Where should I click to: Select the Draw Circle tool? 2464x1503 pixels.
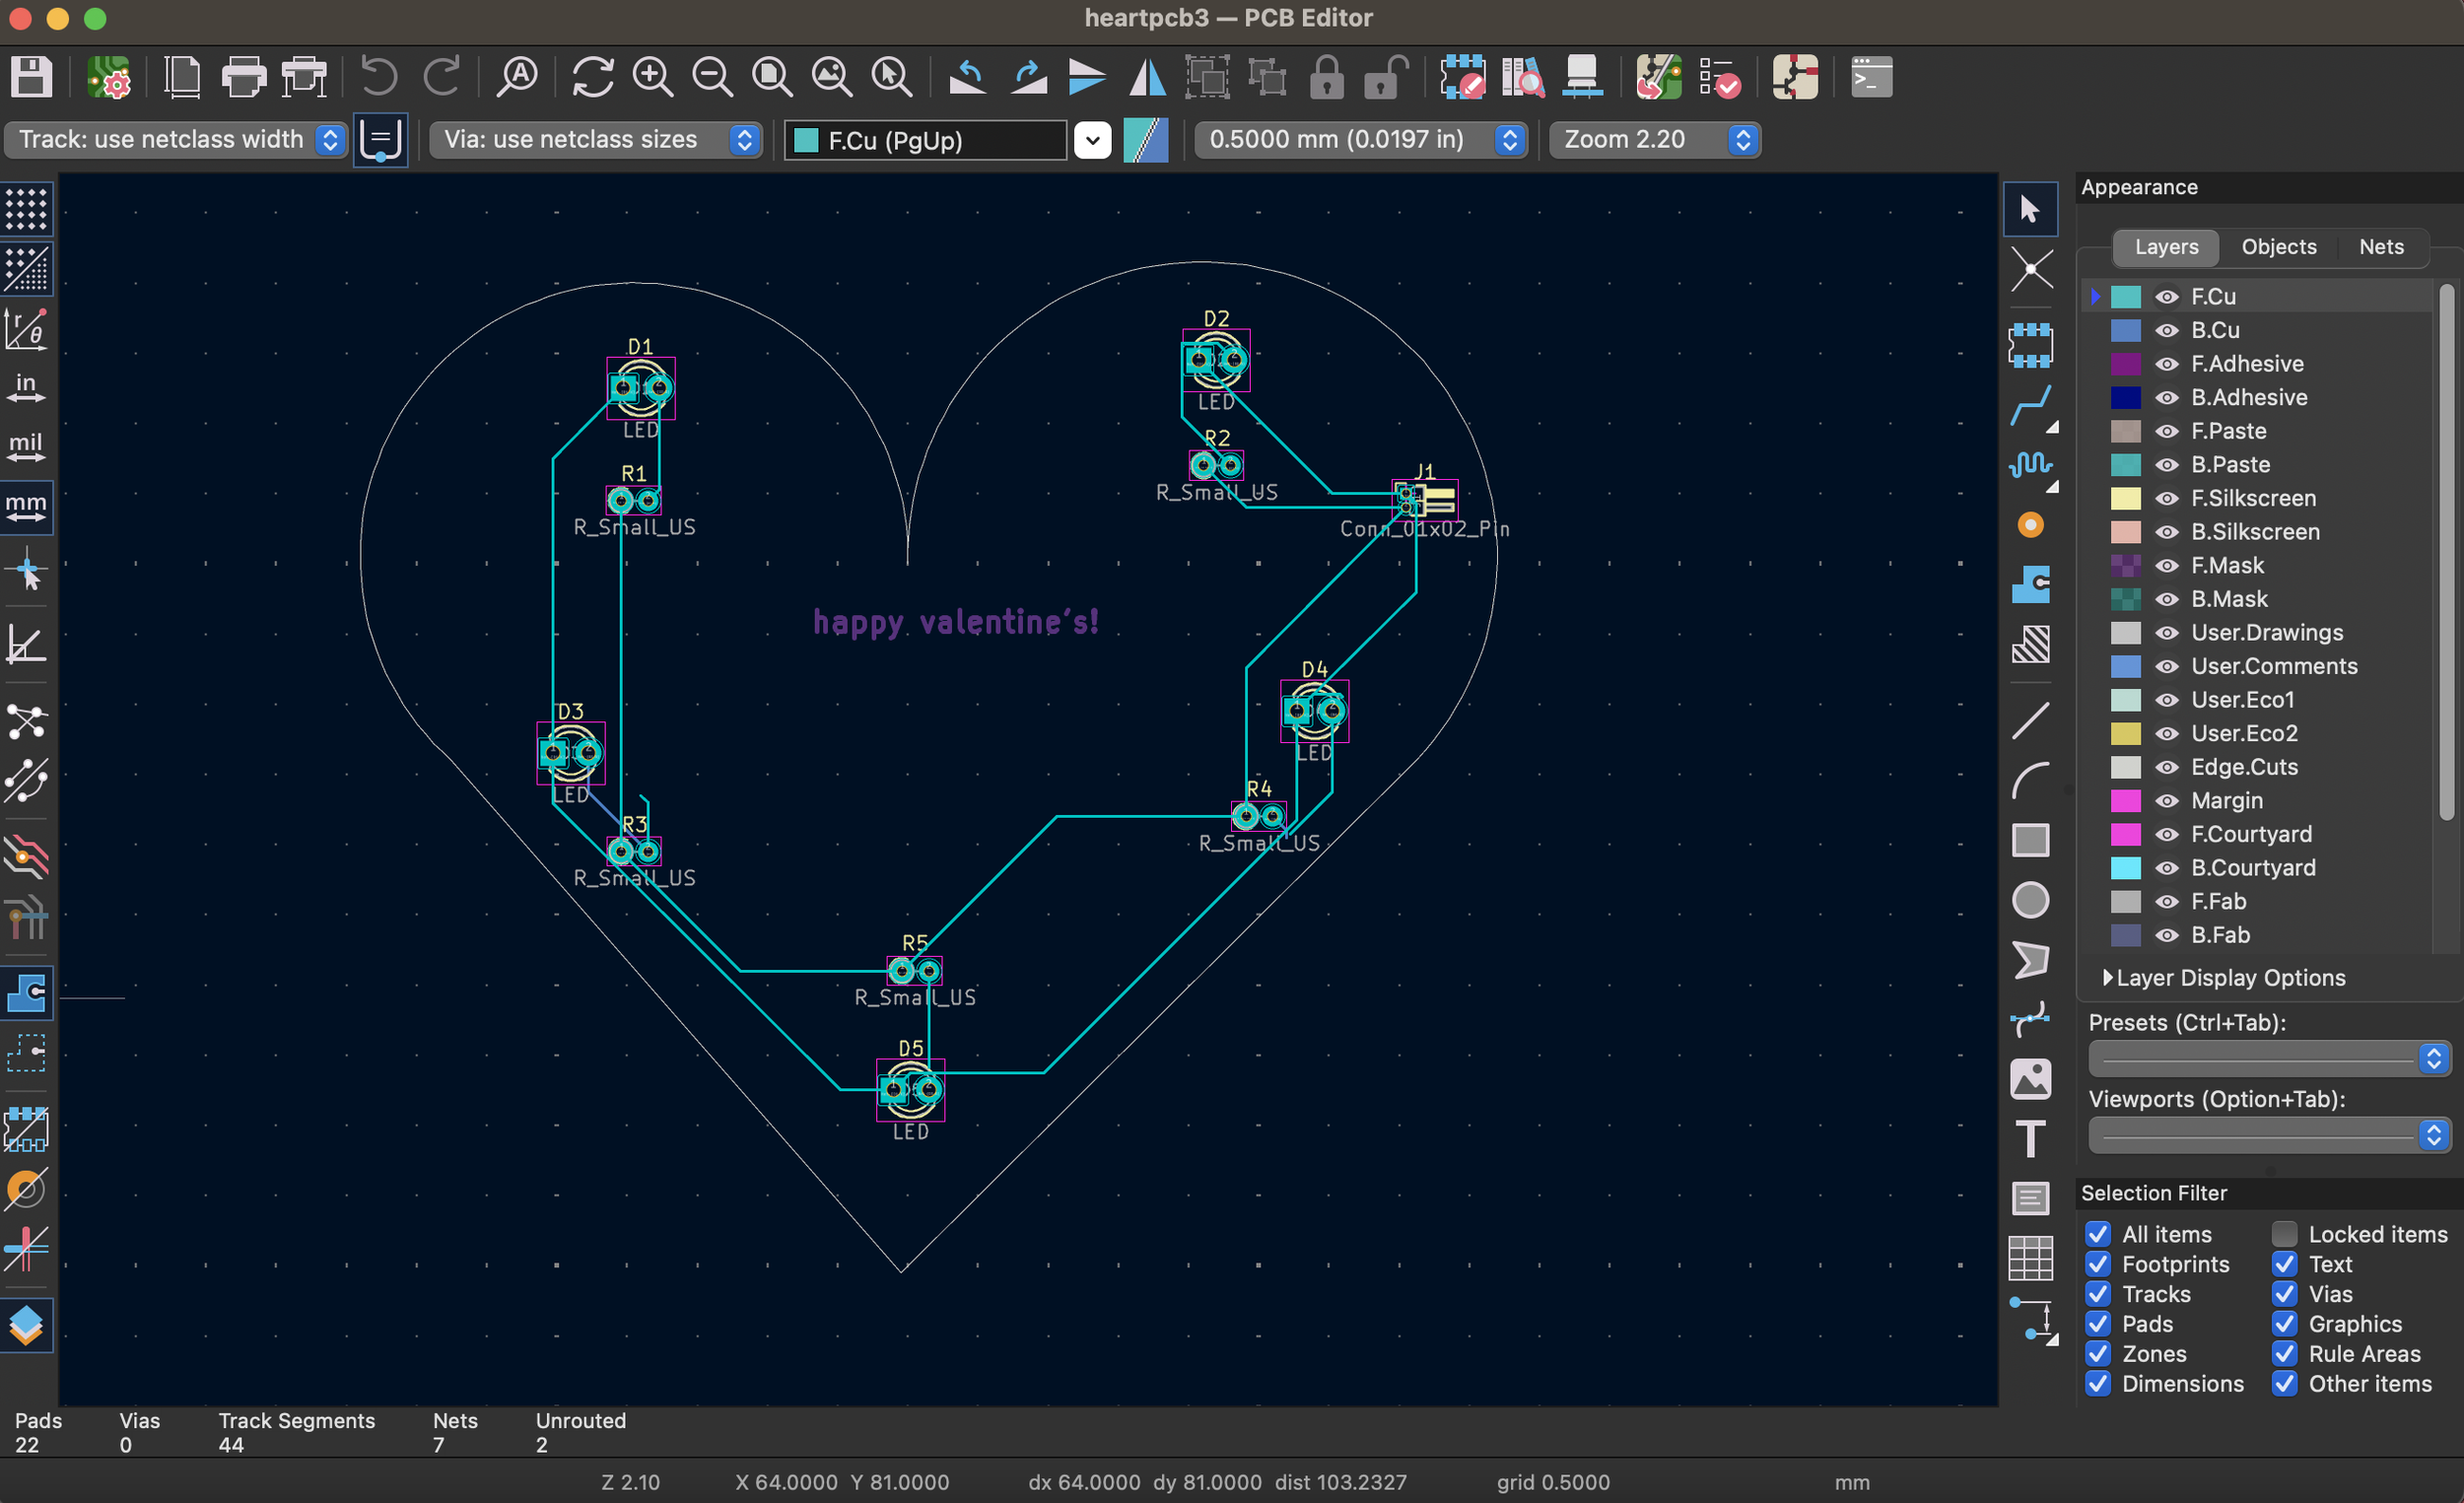click(2030, 900)
